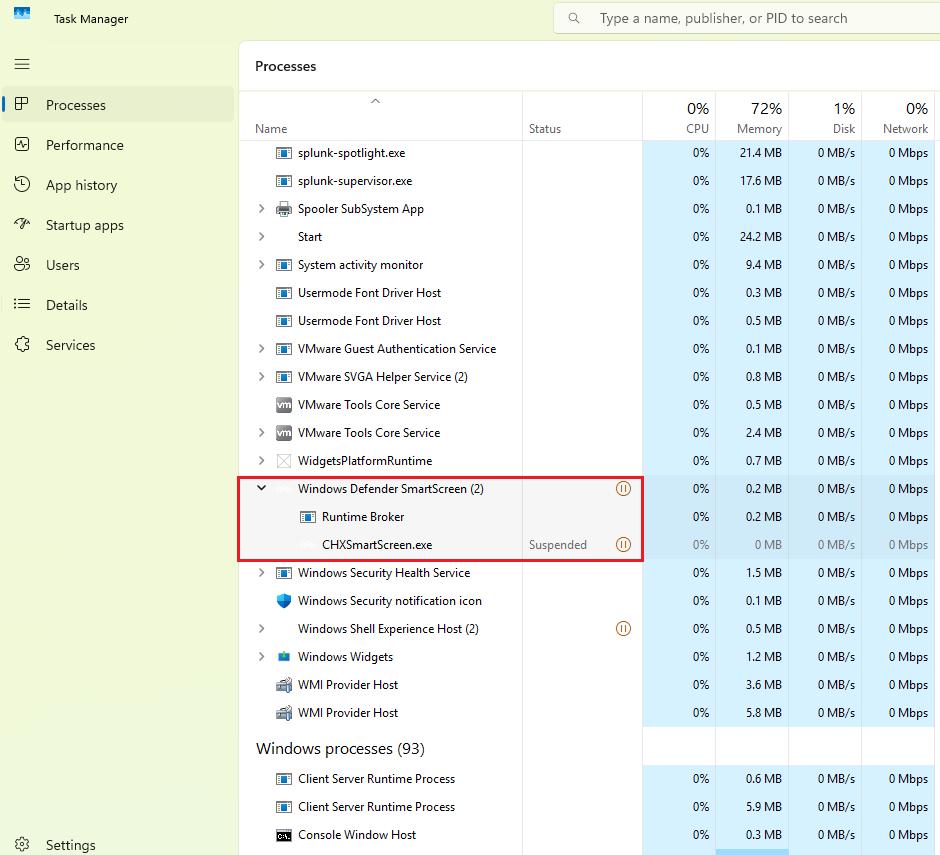Click the search magnifier icon

coord(573,18)
